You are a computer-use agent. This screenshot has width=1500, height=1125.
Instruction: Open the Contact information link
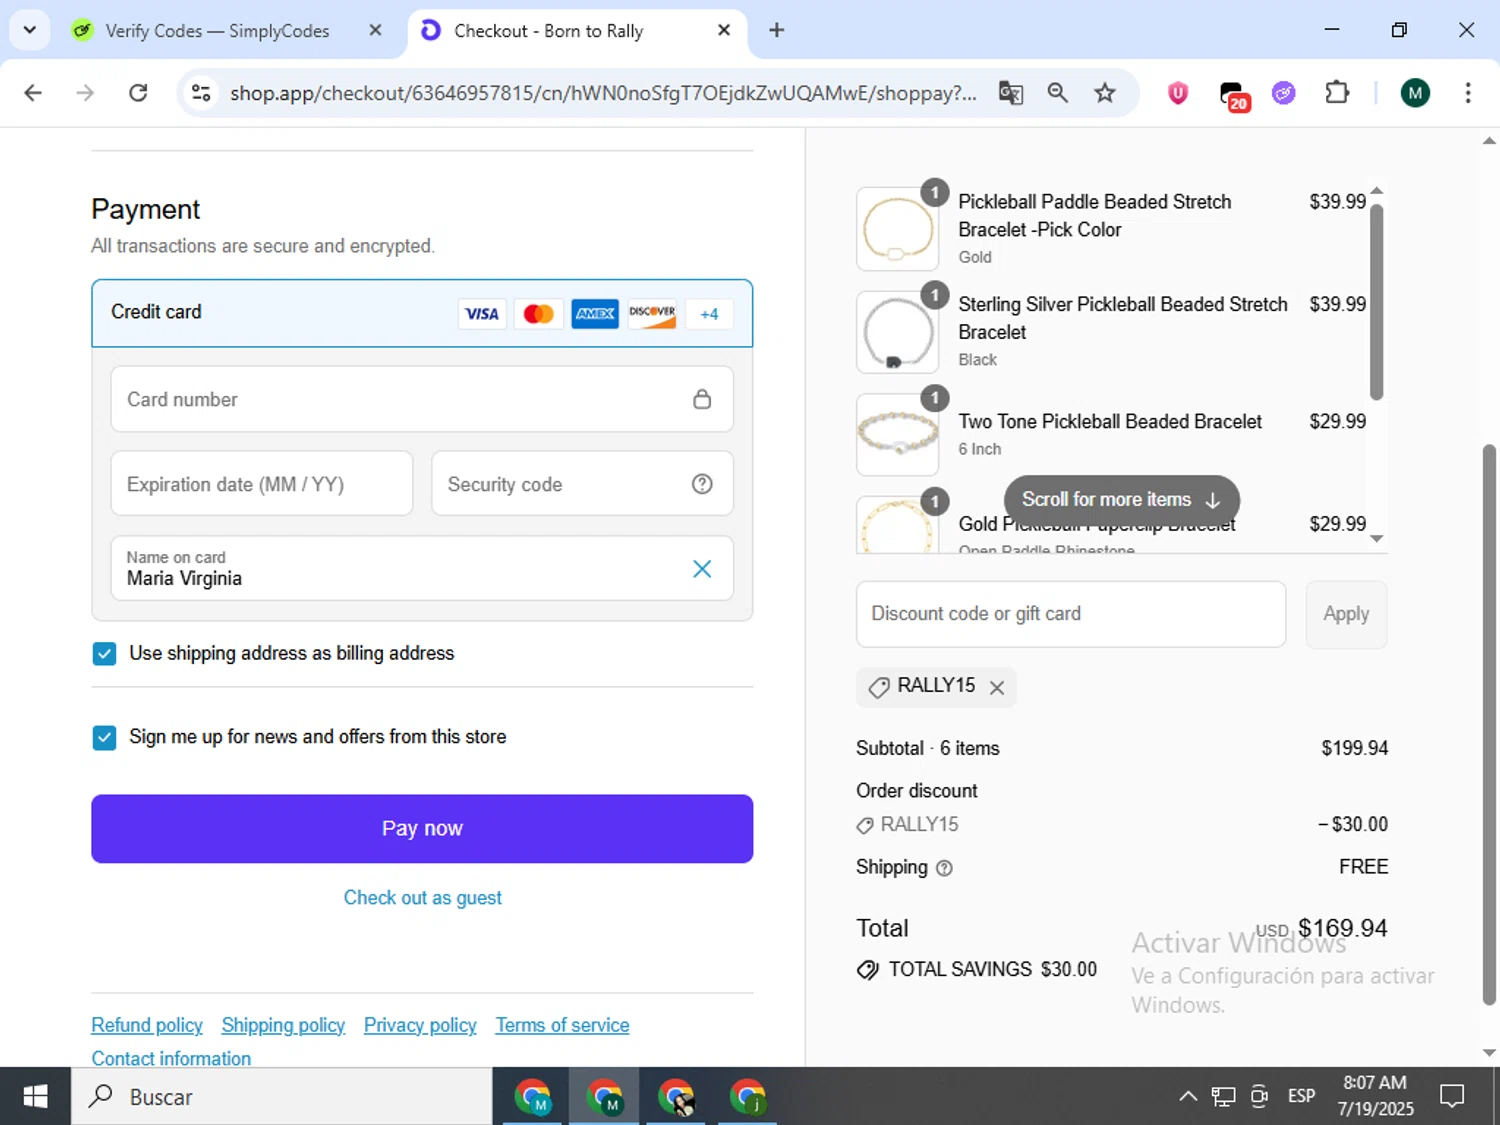171,1058
